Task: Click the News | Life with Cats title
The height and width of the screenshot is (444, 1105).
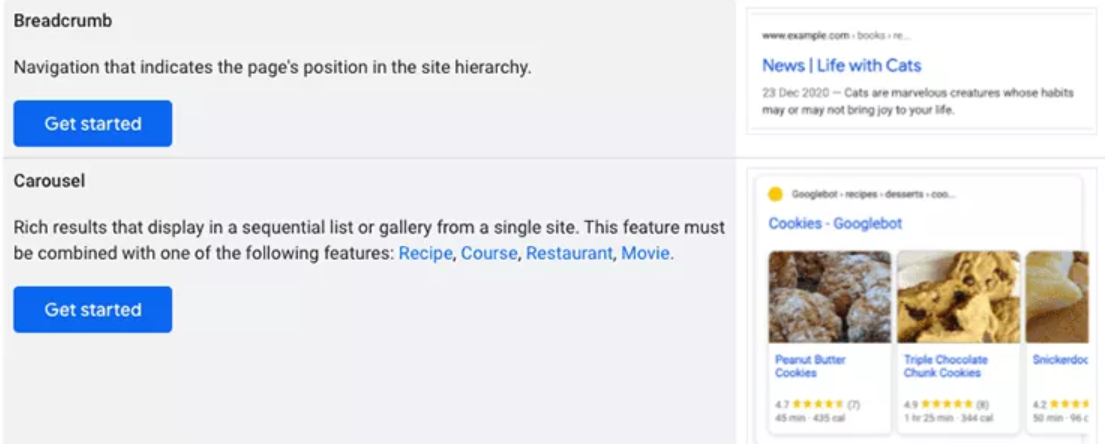Action: tap(841, 66)
